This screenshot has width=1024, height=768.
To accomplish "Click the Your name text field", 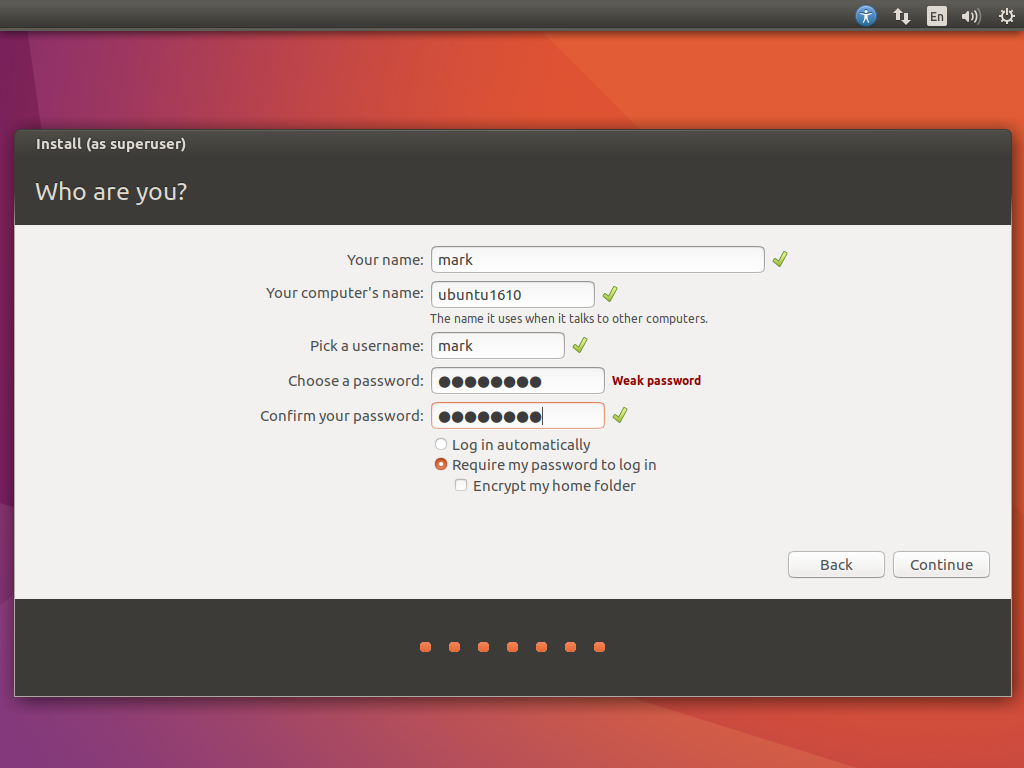I will (597, 259).
